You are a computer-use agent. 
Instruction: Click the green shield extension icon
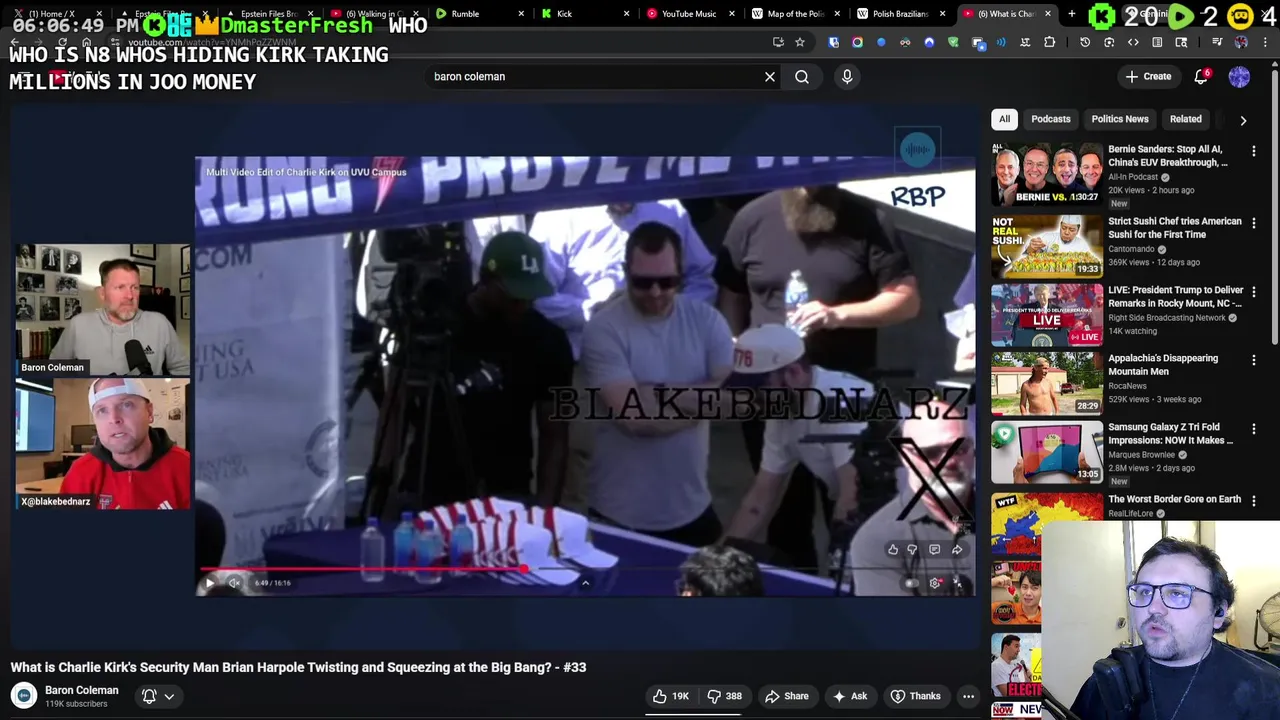(953, 42)
